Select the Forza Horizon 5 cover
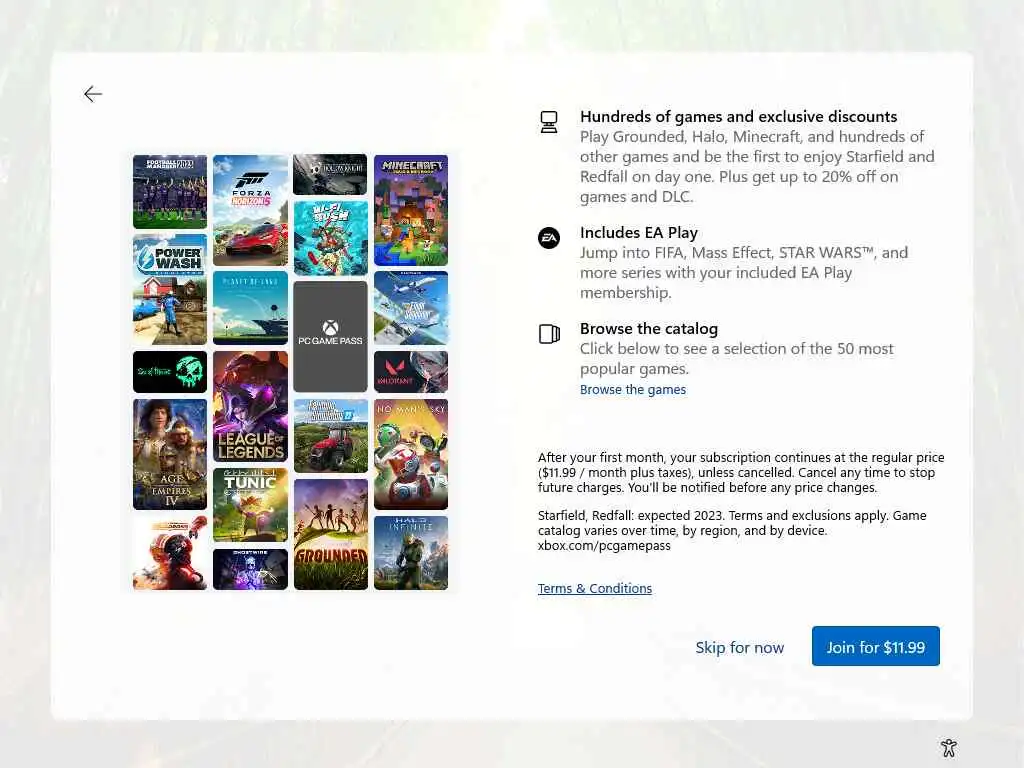 [x=250, y=210]
